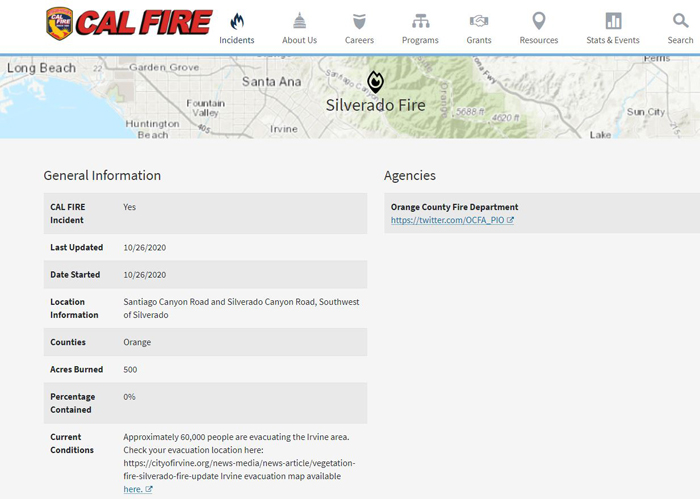The height and width of the screenshot is (499, 700).
Task: Click the Grants handshake icon
Action: click(479, 21)
